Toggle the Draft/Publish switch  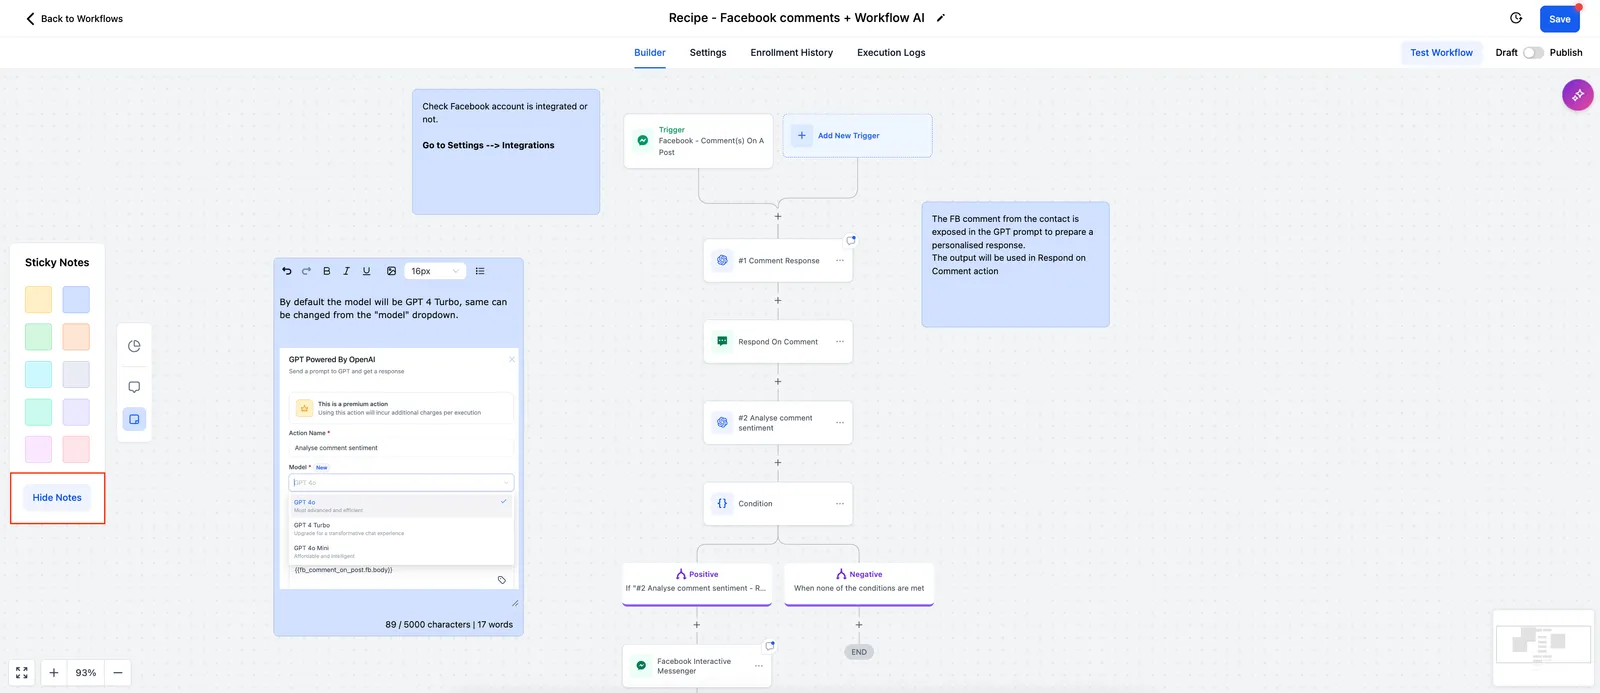[x=1533, y=53]
